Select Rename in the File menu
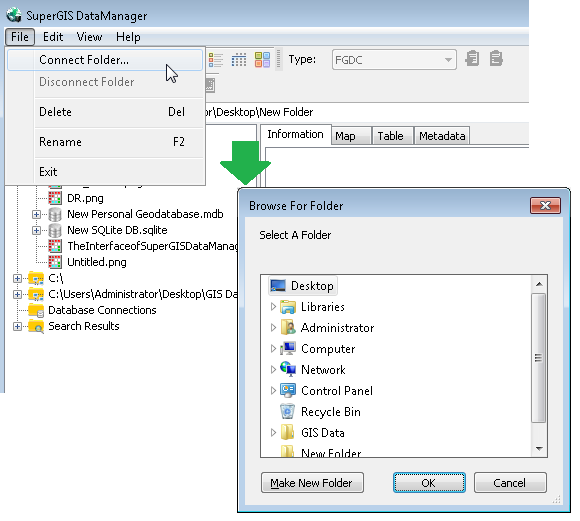 point(105,142)
